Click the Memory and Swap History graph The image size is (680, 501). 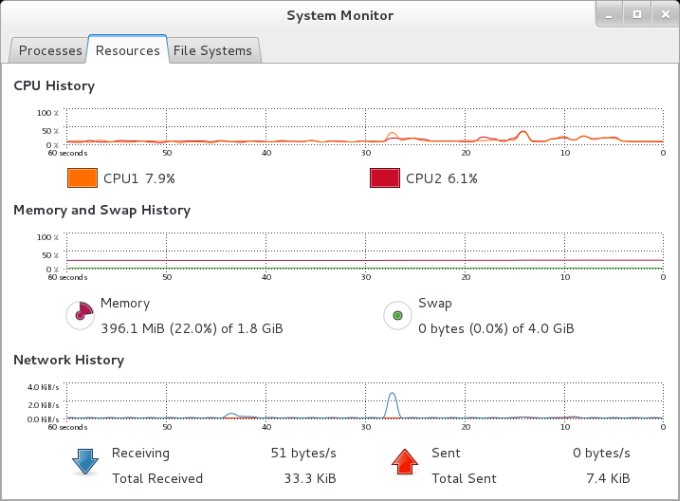pos(364,251)
